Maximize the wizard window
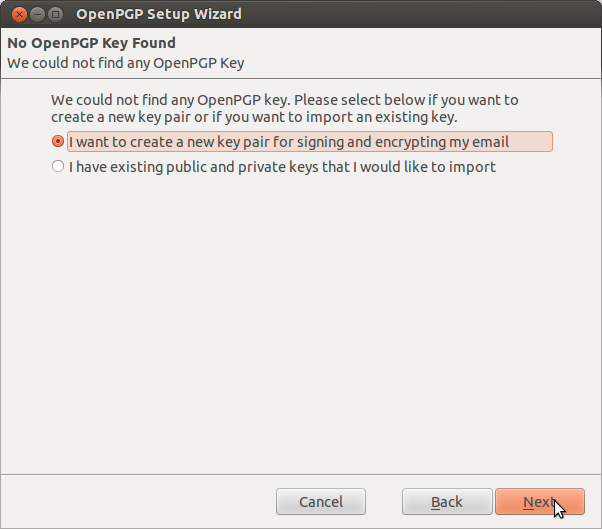The image size is (602, 529). [56, 15]
